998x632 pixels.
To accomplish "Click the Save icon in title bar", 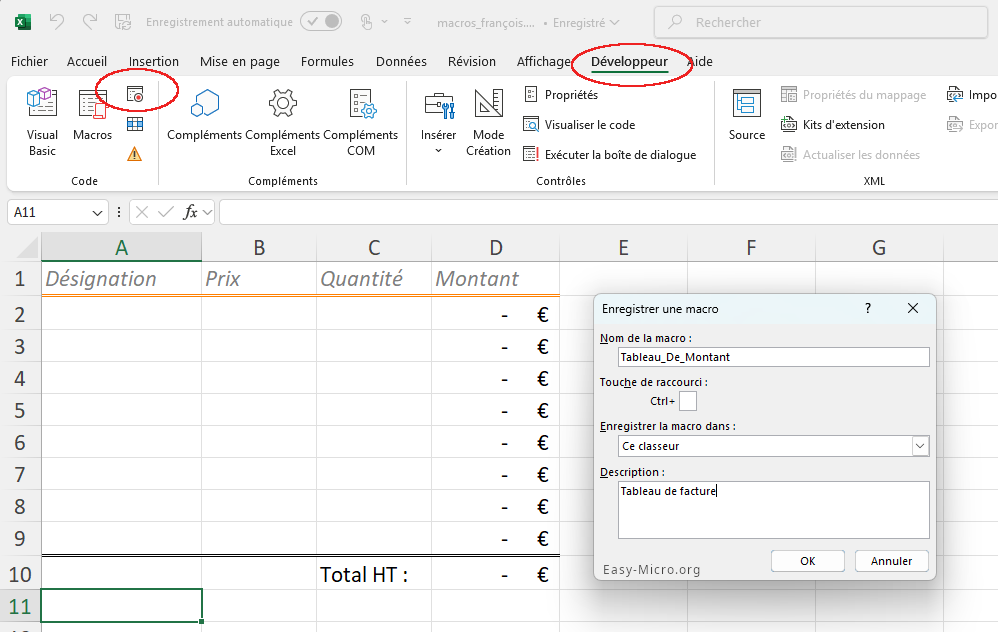I will (x=123, y=22).
